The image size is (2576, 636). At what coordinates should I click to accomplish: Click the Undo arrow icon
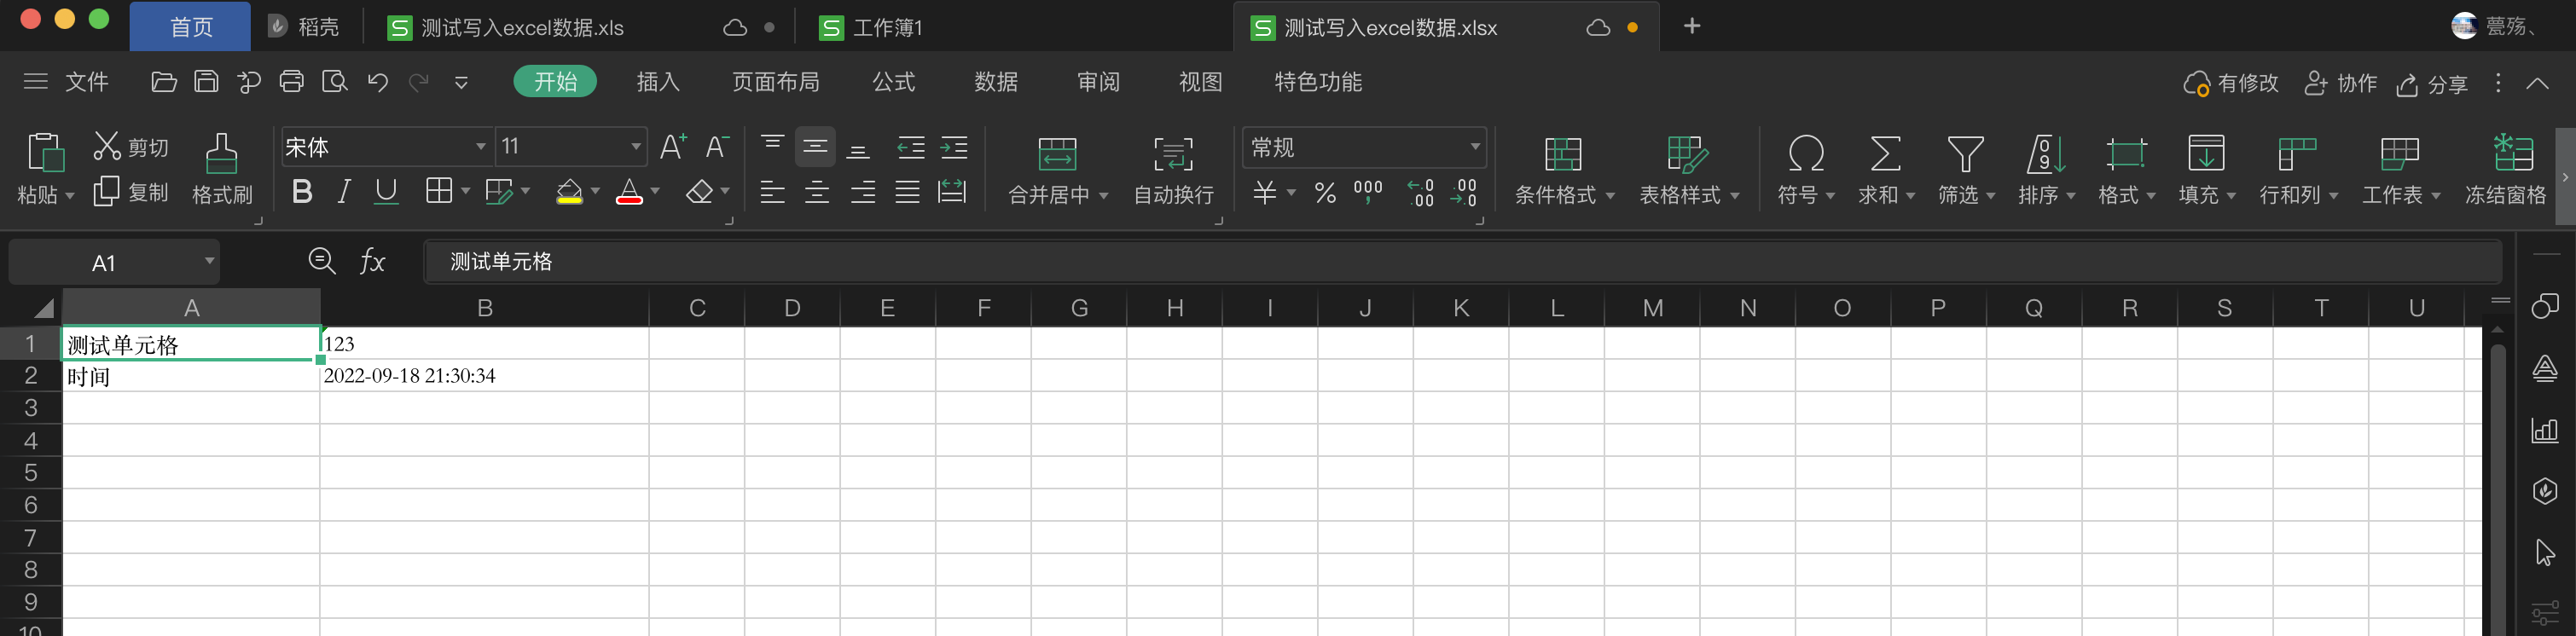(377, 82)
